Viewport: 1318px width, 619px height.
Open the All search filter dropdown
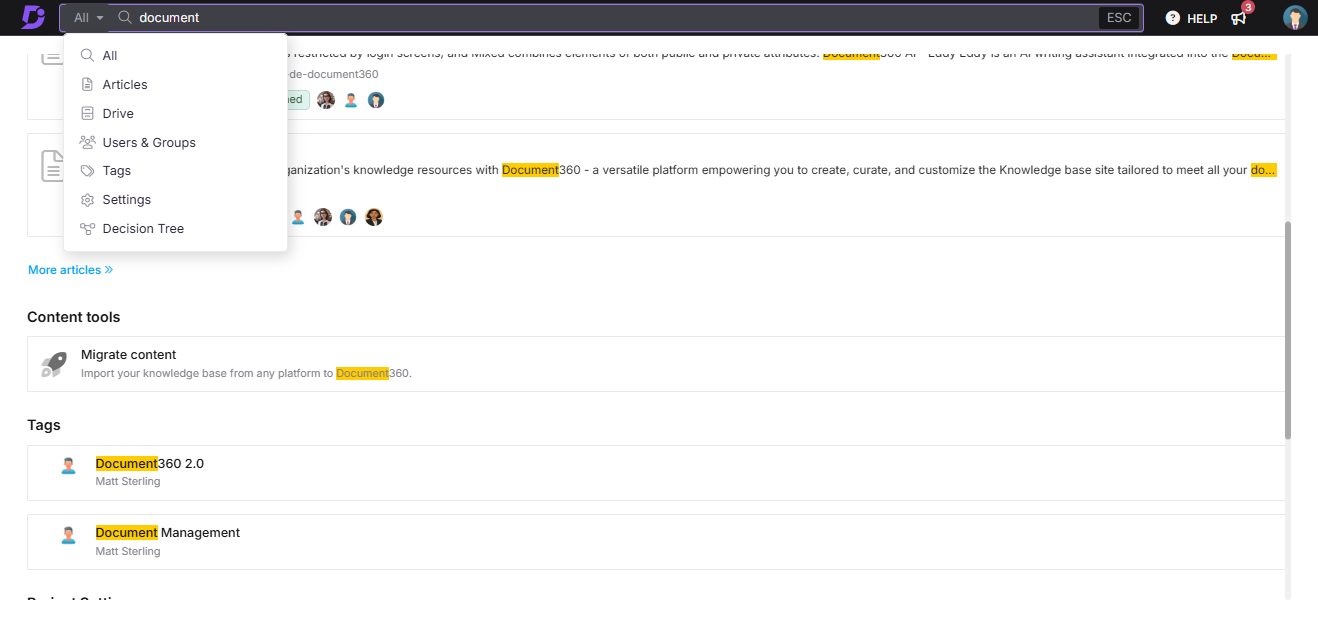coord(88,18)
